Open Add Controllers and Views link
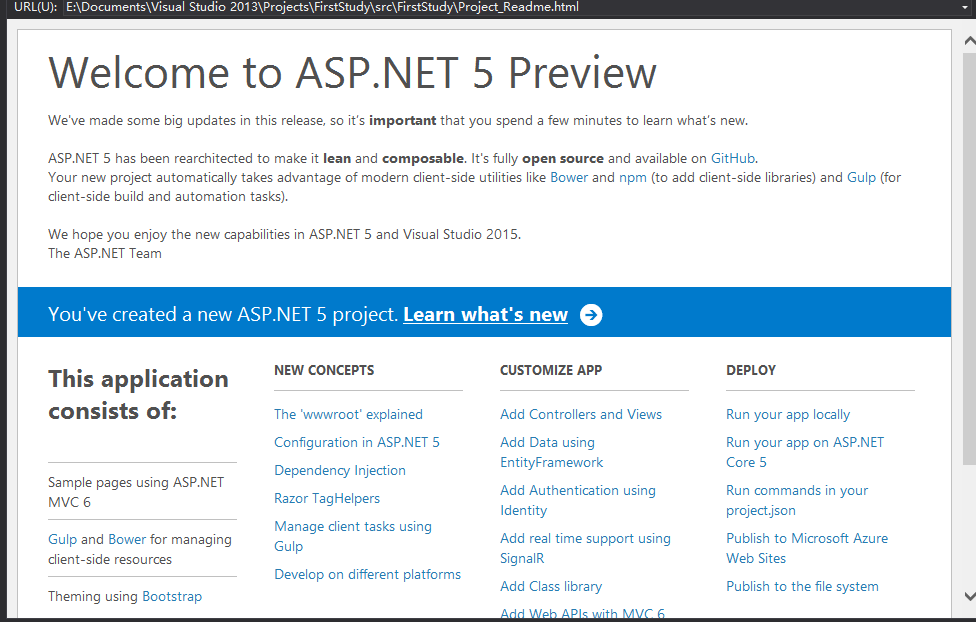The image size is (976, 622). (x=581, y=415)
